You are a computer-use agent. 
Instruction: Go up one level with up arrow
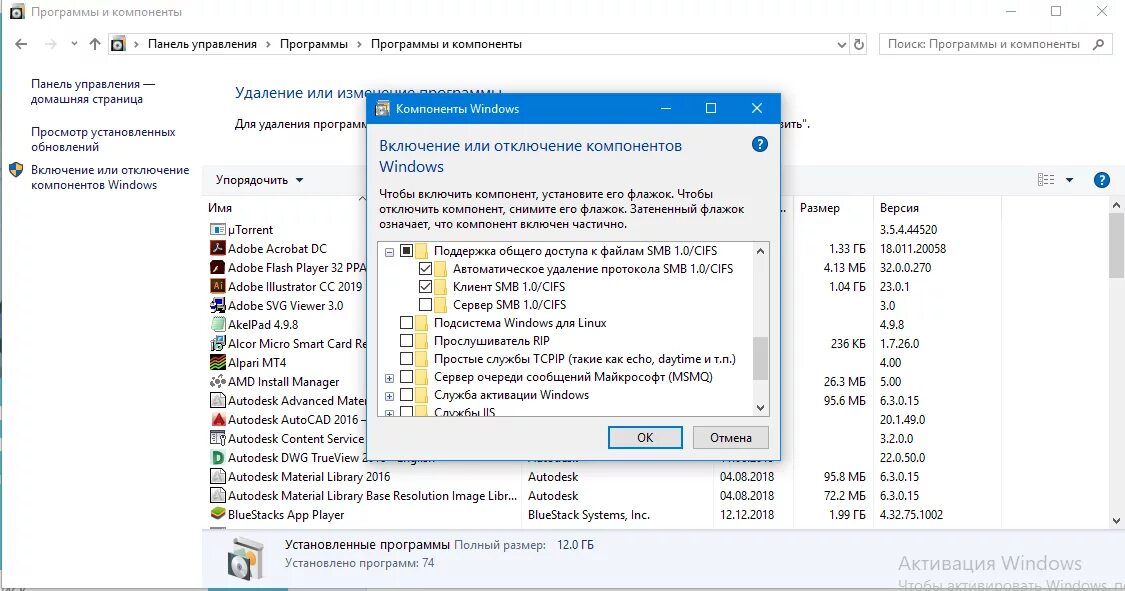(95, 44)
